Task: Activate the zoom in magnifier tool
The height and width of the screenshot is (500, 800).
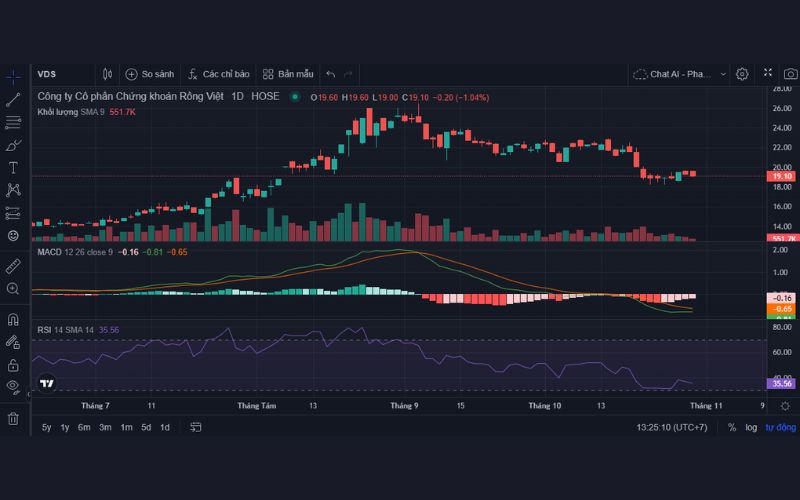Action: pos(13,289)
